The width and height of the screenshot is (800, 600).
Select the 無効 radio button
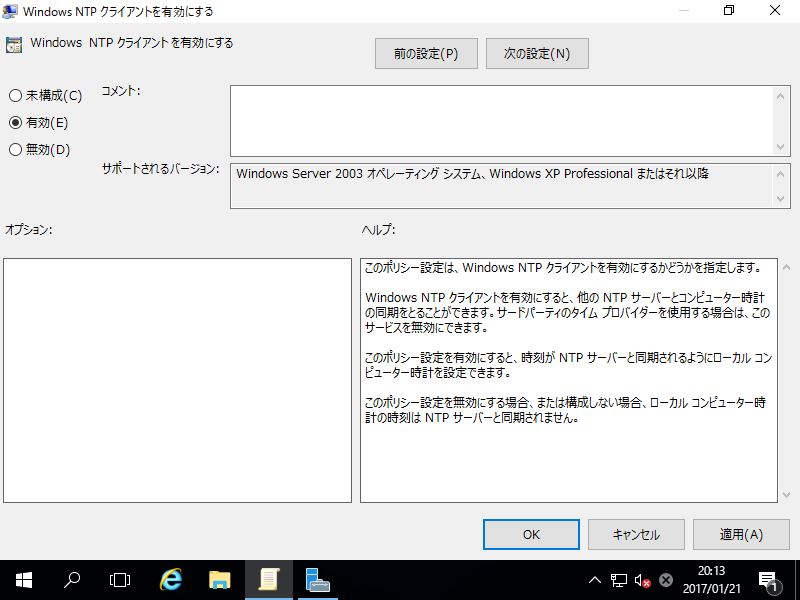pyautogui.click(x=14, y=149)
